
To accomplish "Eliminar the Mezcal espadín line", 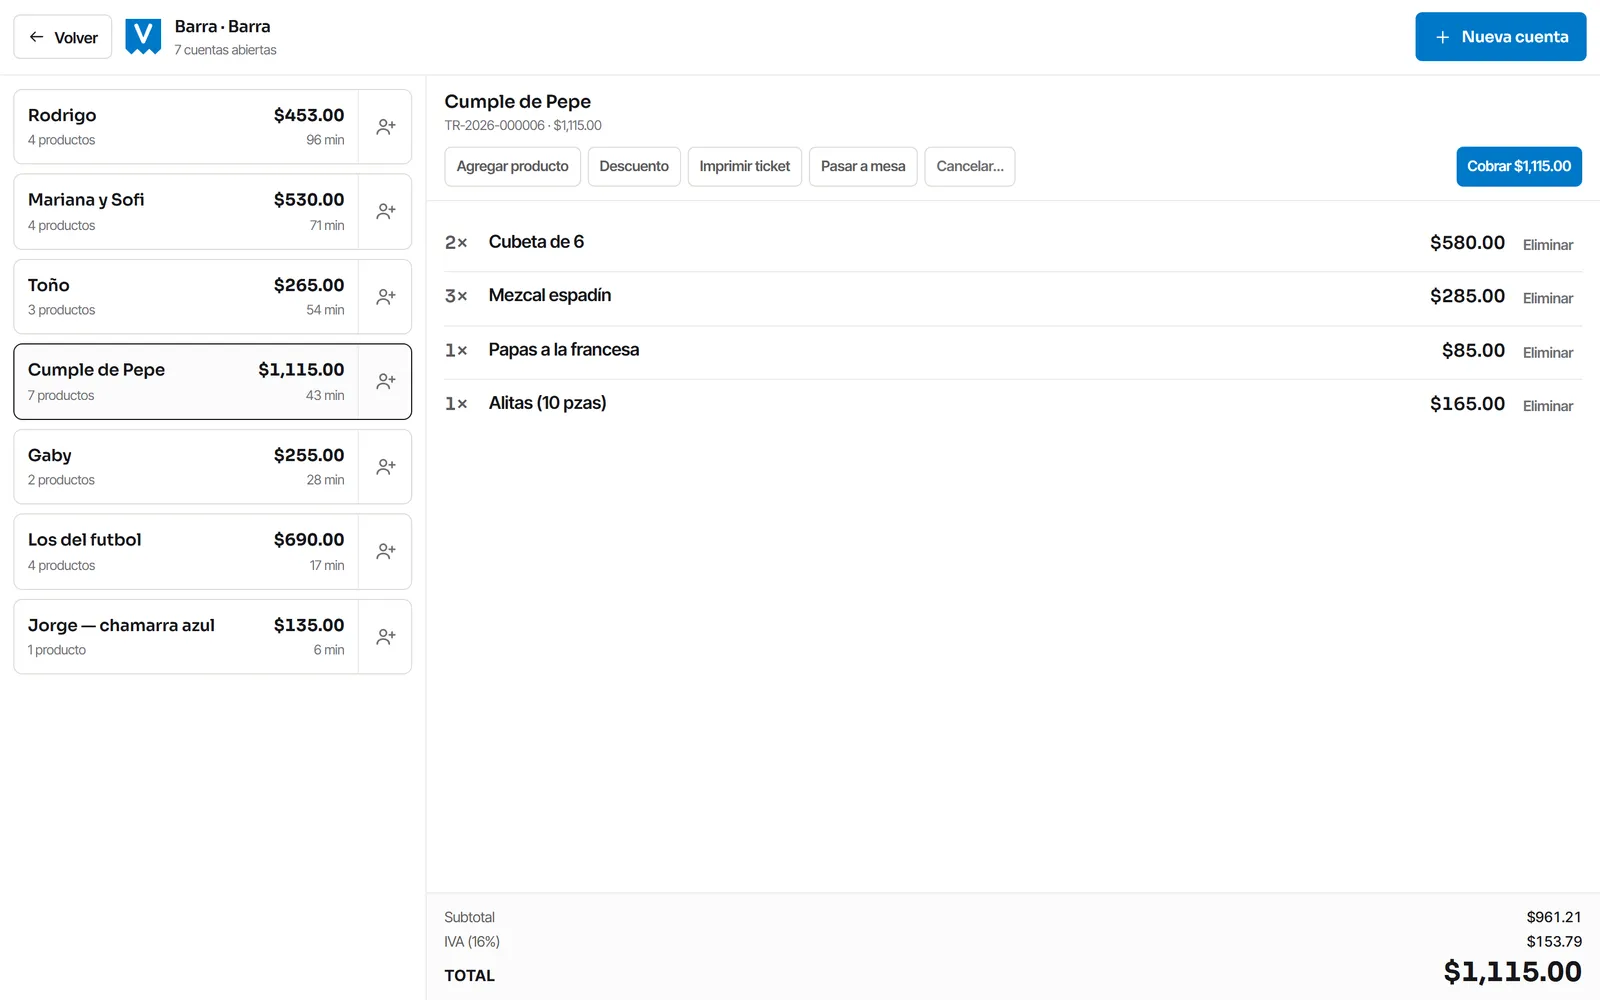I will 1548,298.
